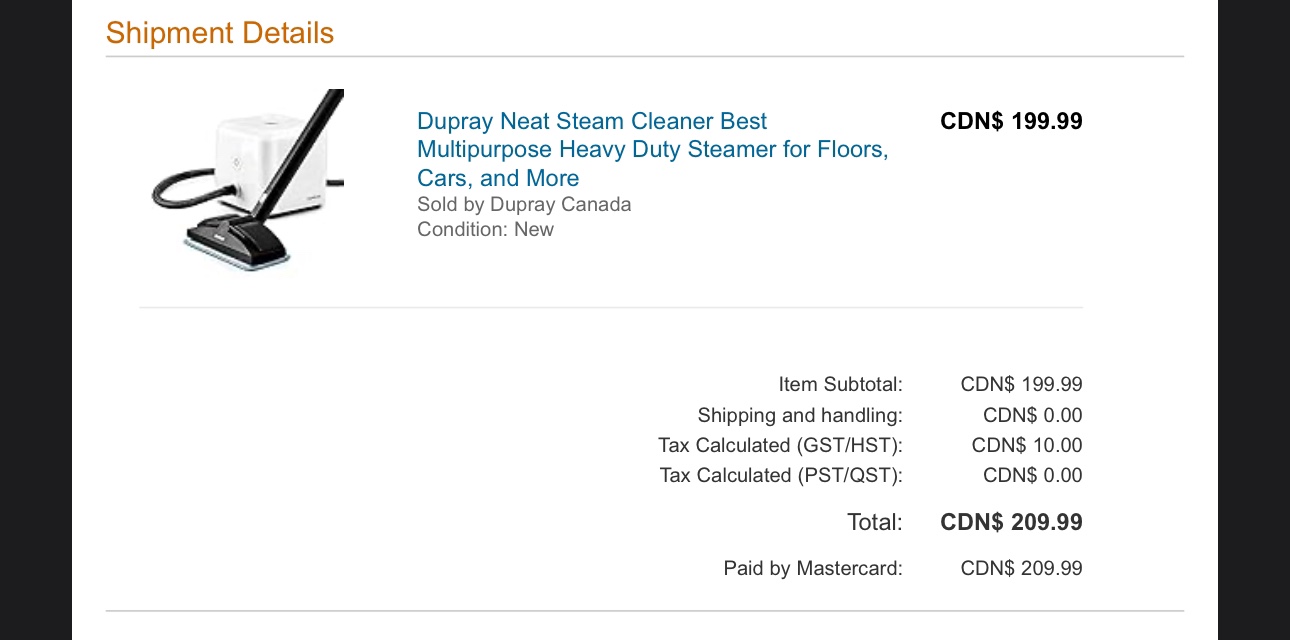1290x640 pixels.
Task: Select the Item Subtotal label
Action: 841,384
